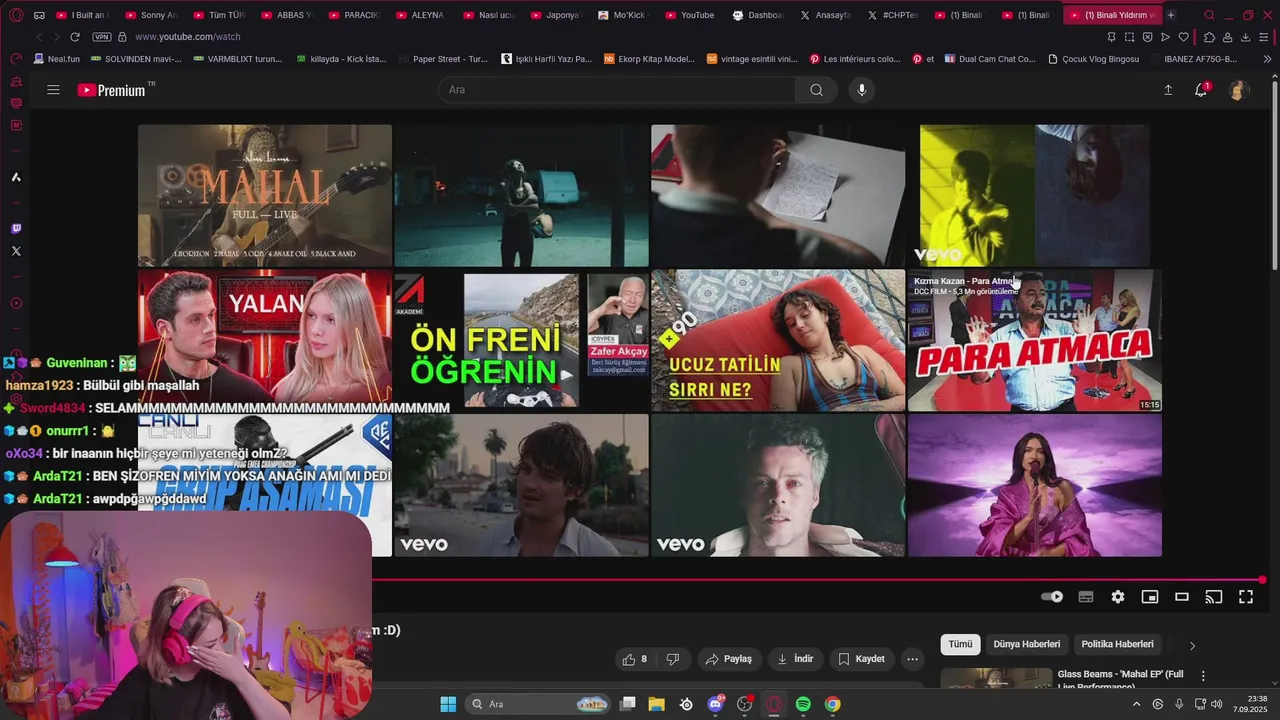Open the tab search magnifier
The width and height of the screenshot is (1280, 720).
tap(1209, 15)
